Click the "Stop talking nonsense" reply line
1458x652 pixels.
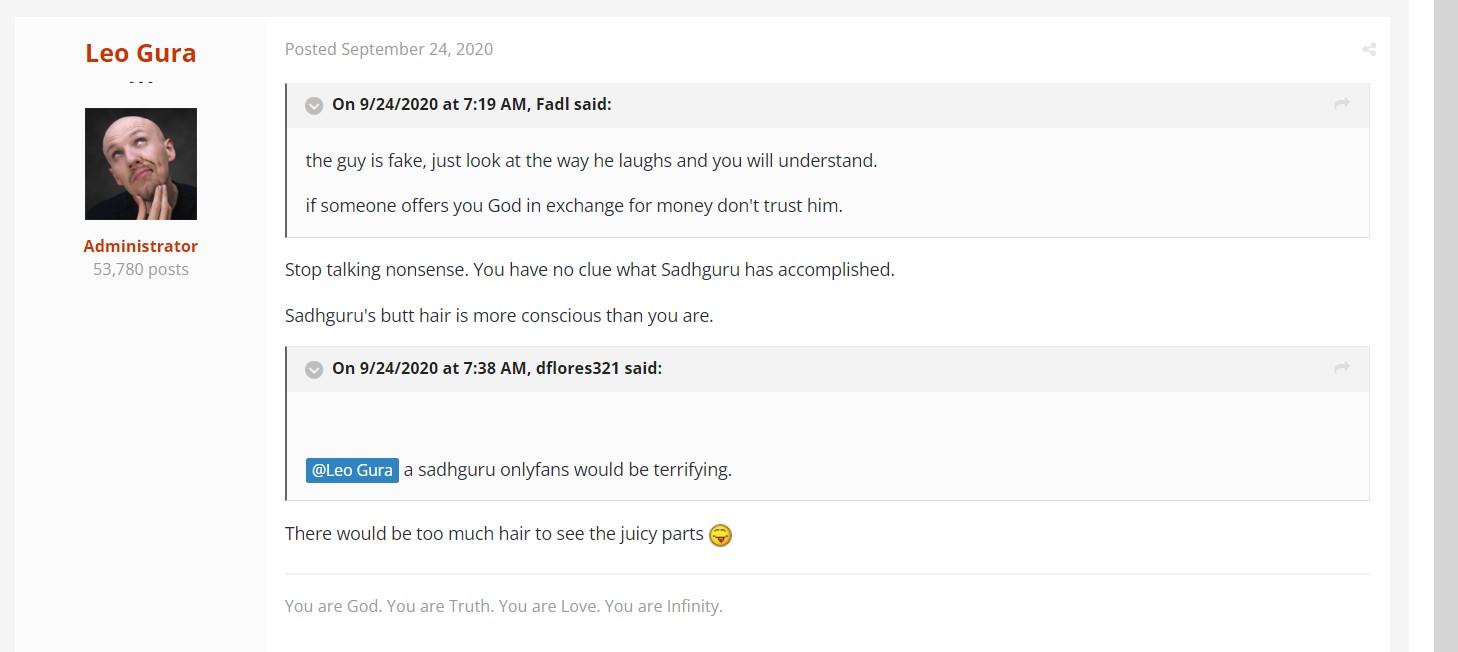point(589,270)
